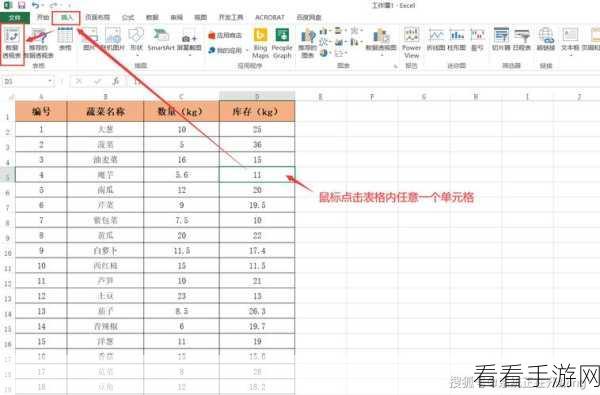Expand the column chart type dropdown arrow
Image resolution: width=600 pixels, height=395 pixels.
(x=331, y=31)
